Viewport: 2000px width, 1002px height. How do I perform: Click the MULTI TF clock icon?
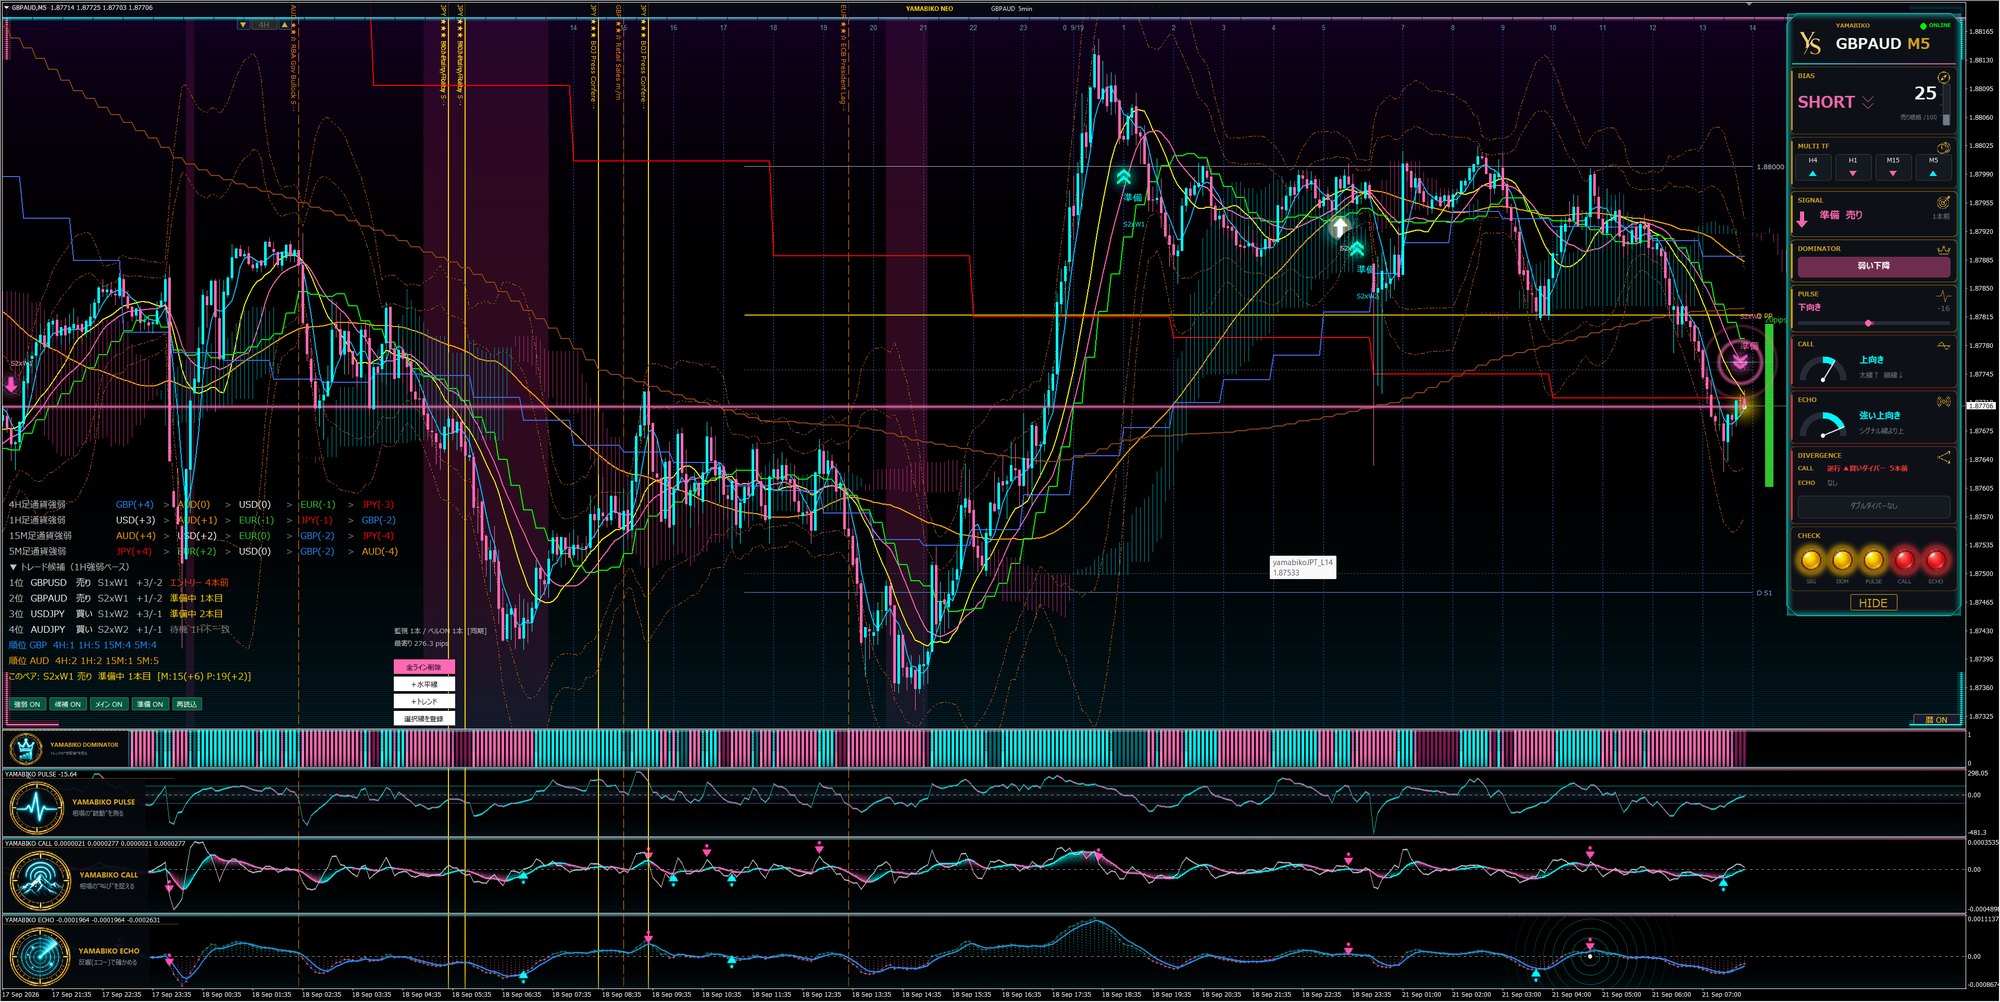coord(1943,147)
